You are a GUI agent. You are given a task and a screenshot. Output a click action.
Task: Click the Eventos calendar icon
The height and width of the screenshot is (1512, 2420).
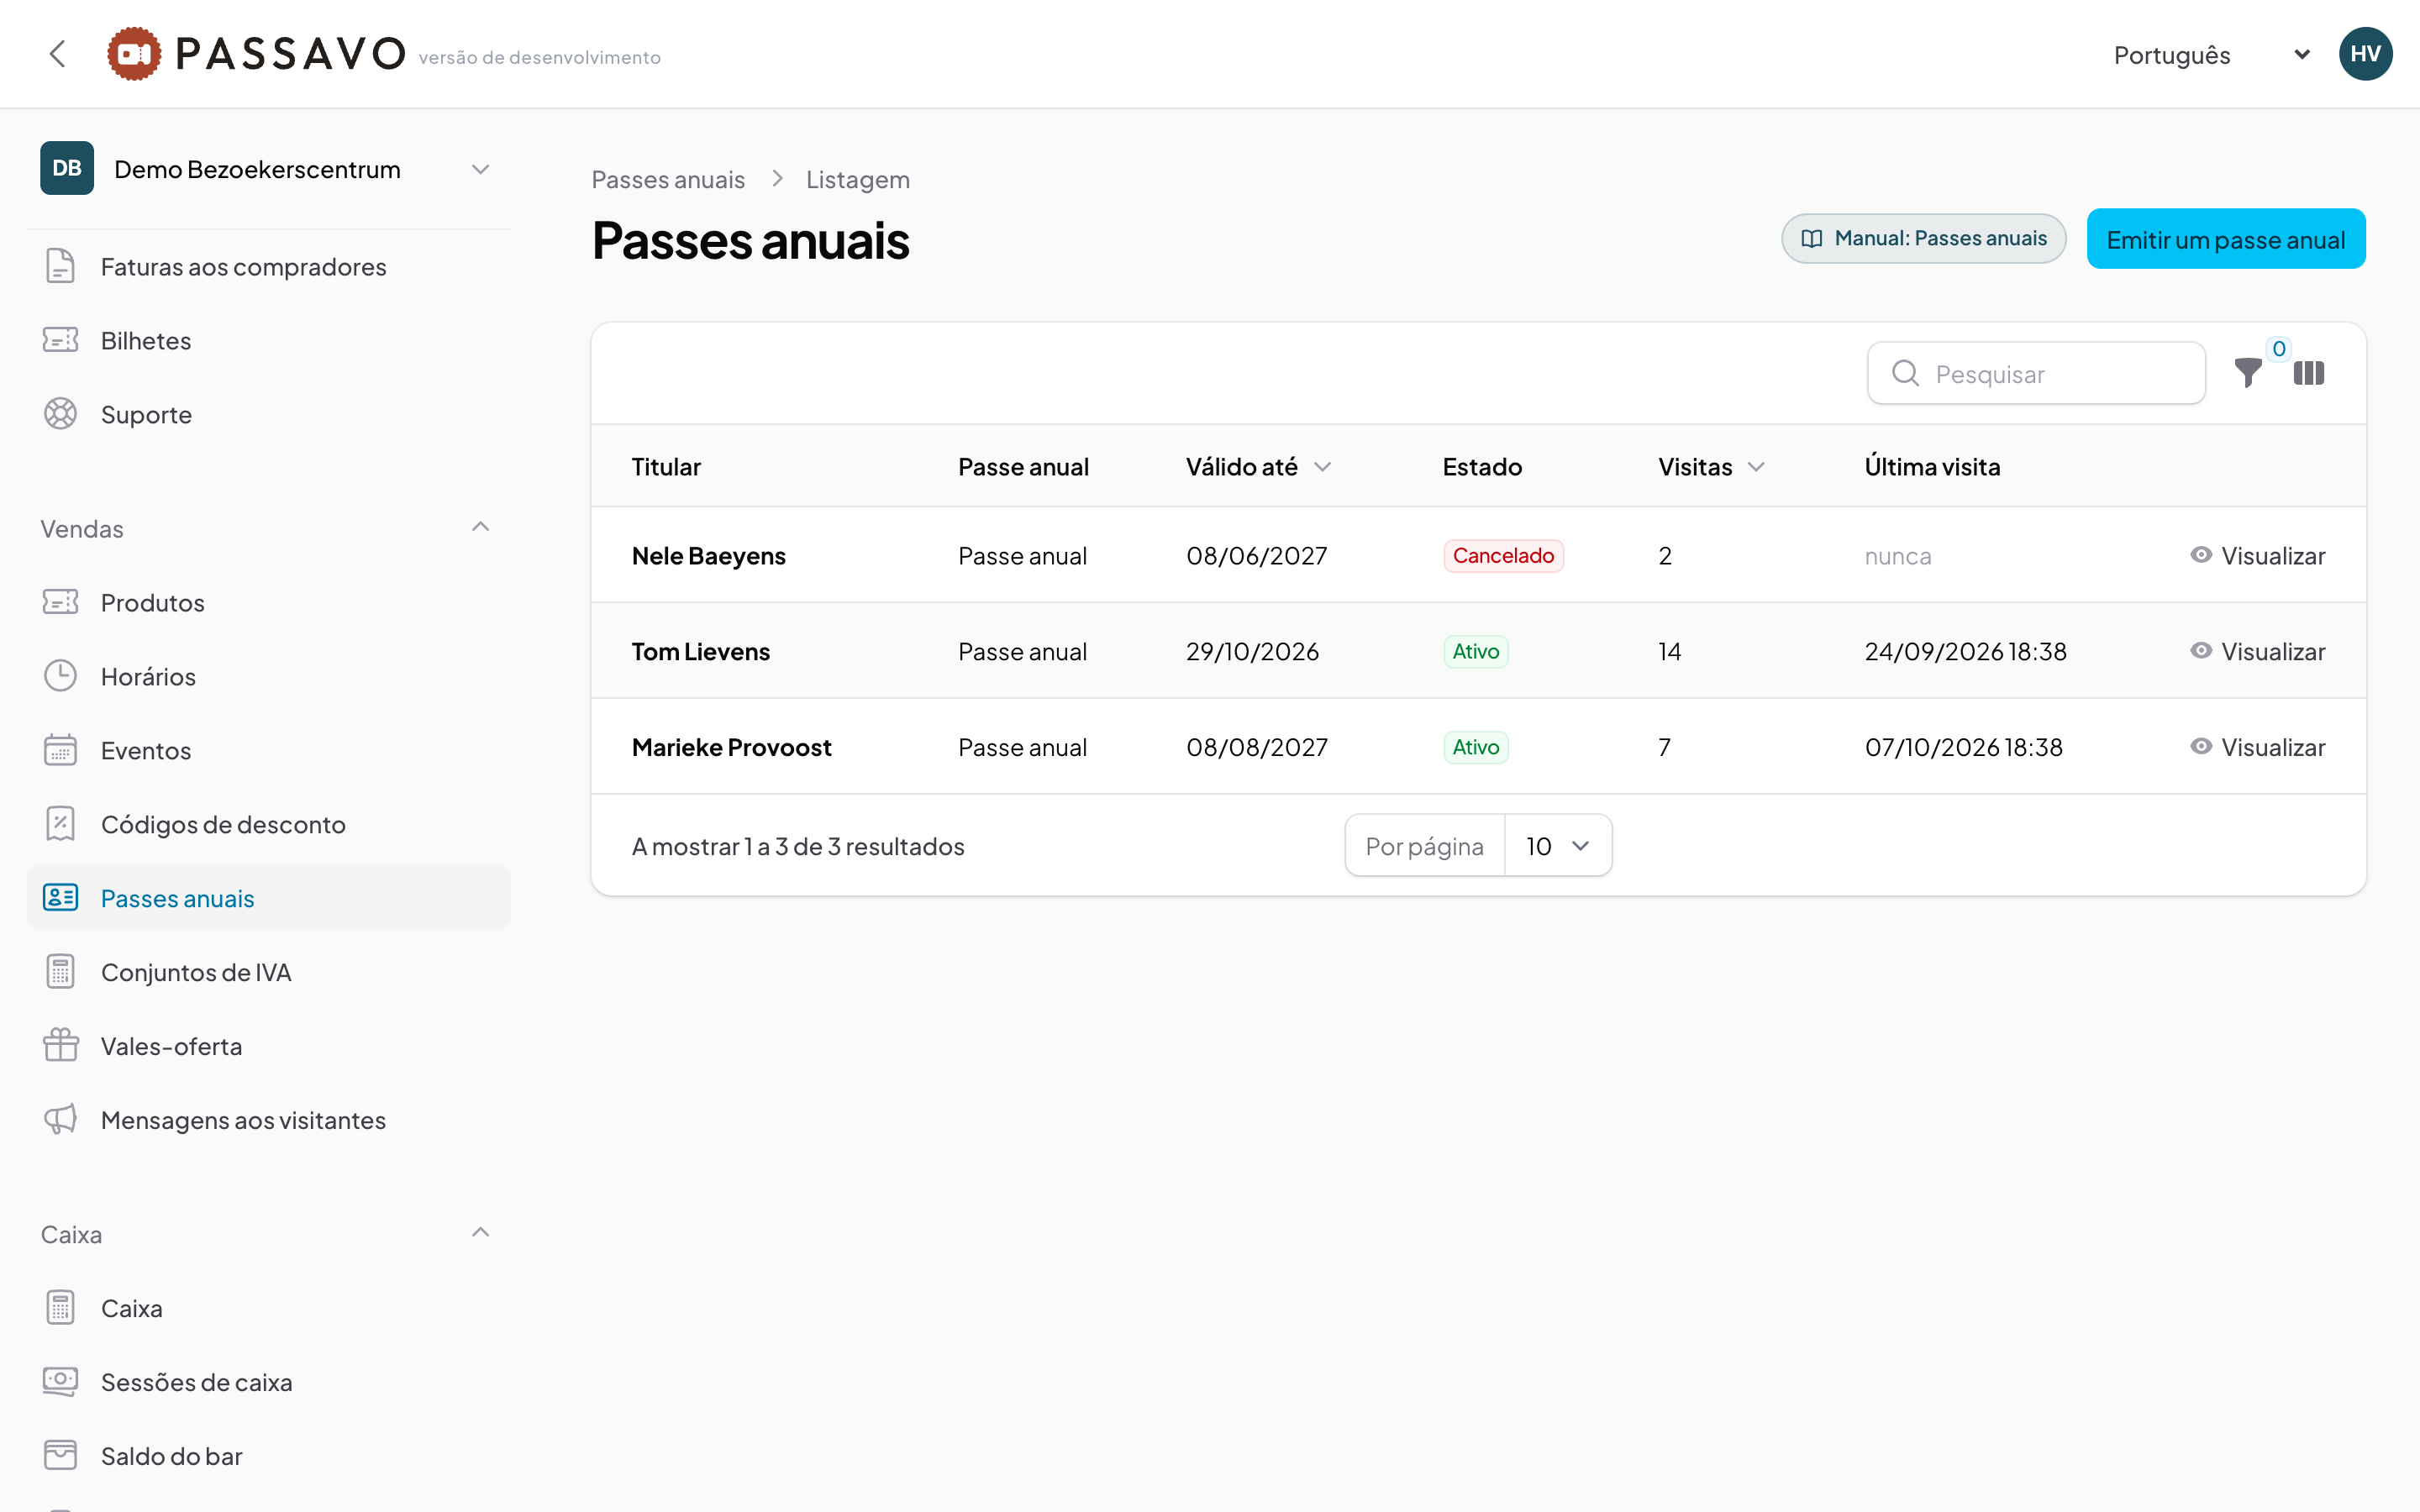pos(60,750)
